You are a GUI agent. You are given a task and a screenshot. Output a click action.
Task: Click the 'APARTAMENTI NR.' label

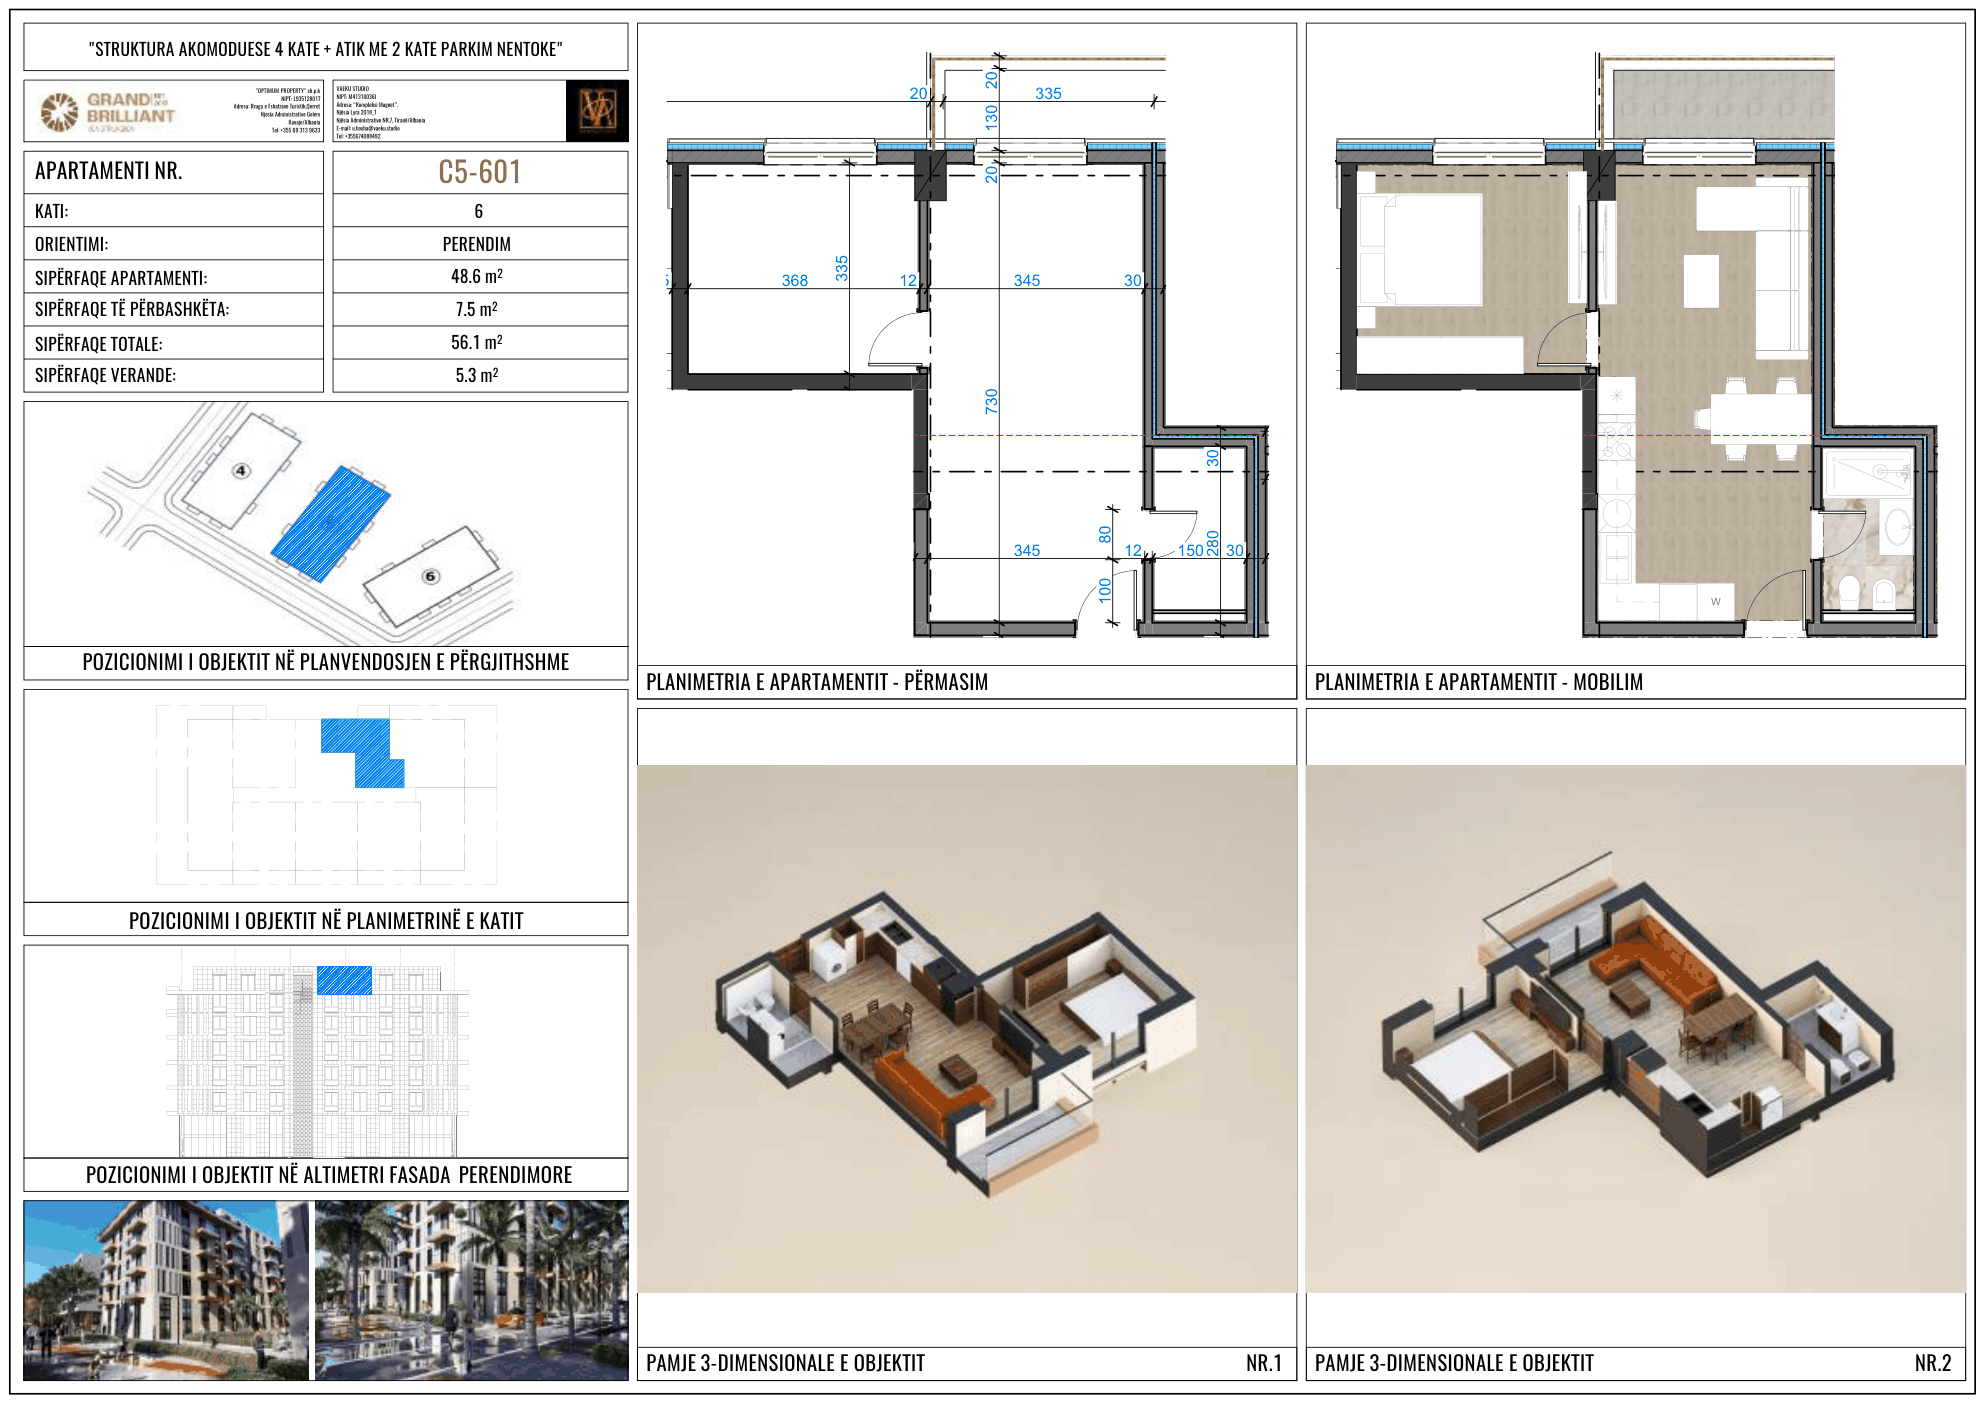[x=109, y=171]
